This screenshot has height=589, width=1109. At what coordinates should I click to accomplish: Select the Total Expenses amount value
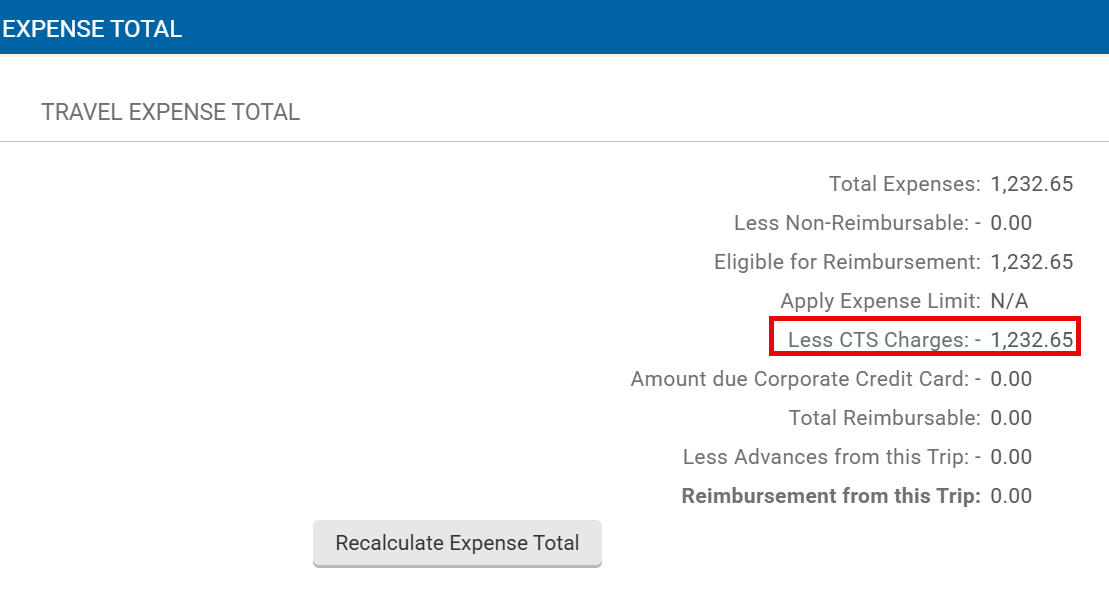[x=1031, y=184]
